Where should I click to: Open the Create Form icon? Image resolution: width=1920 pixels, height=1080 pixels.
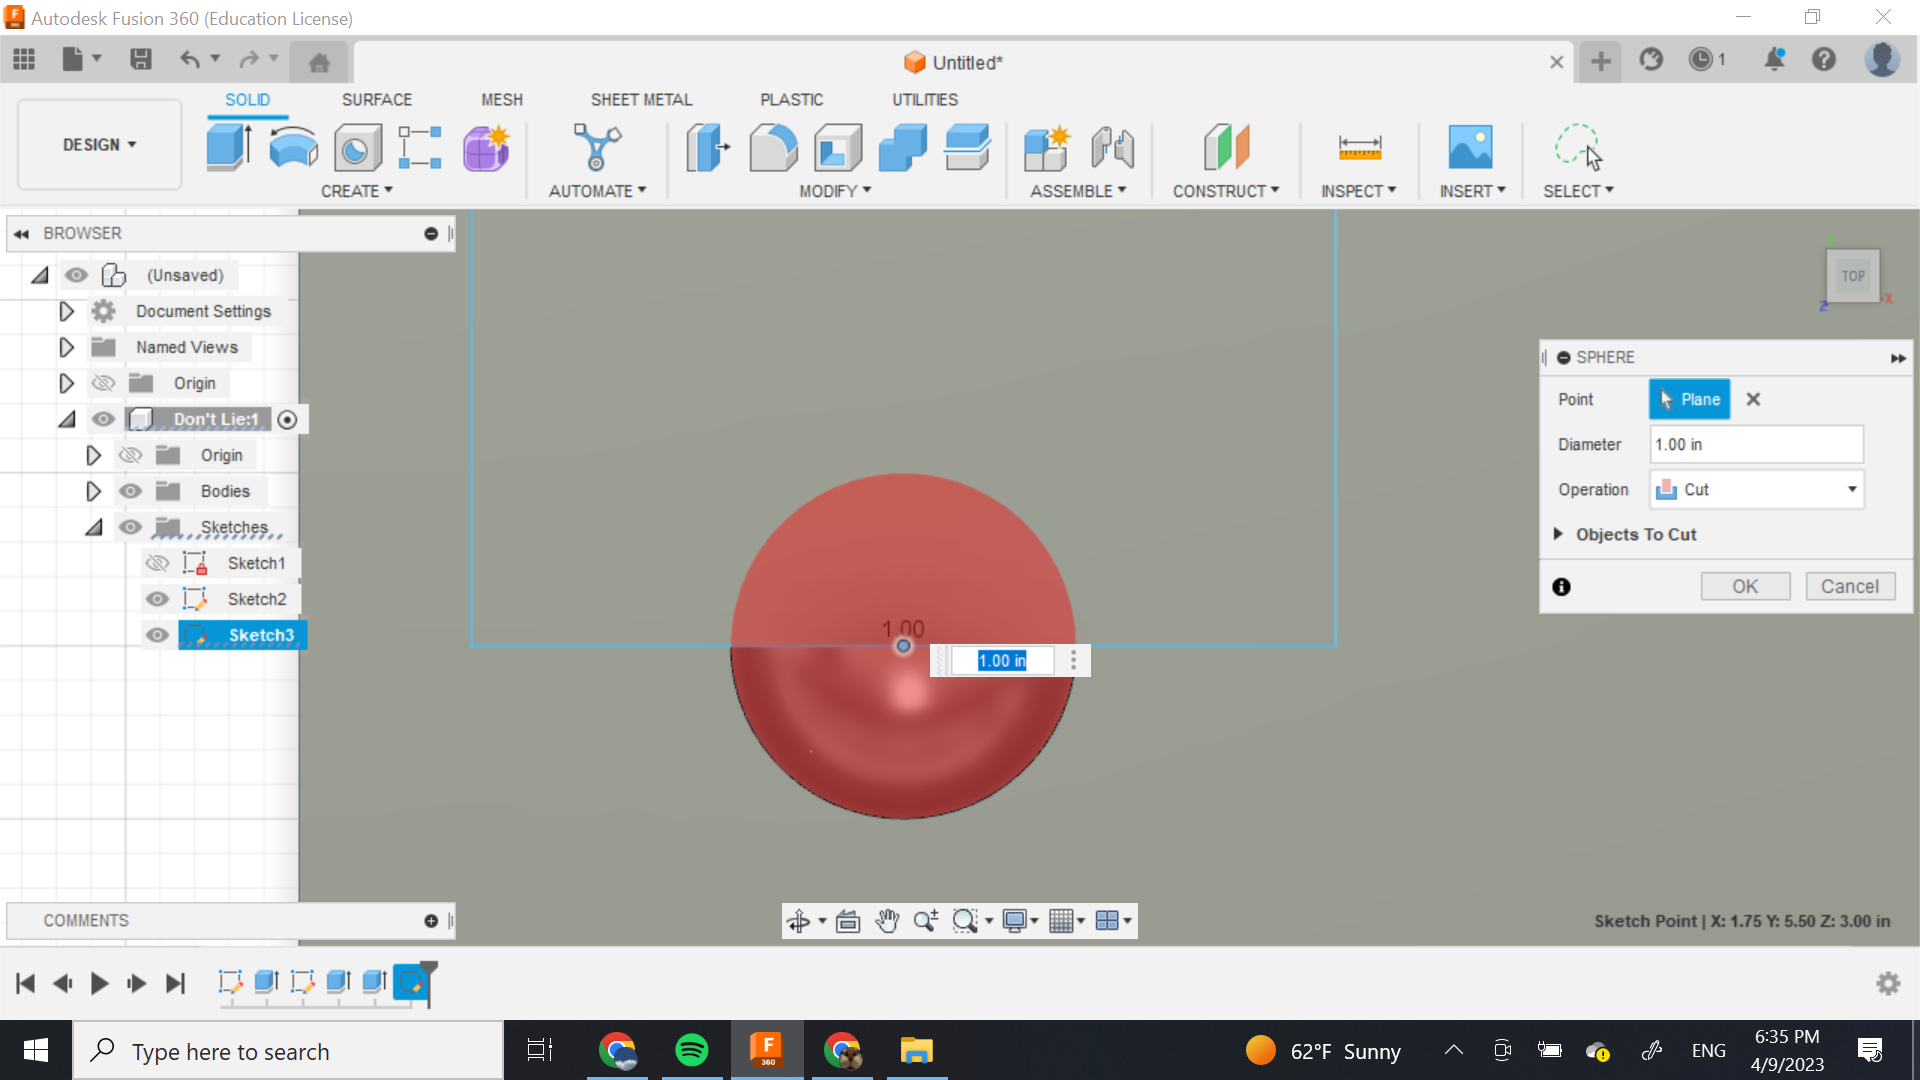(486, 148)
